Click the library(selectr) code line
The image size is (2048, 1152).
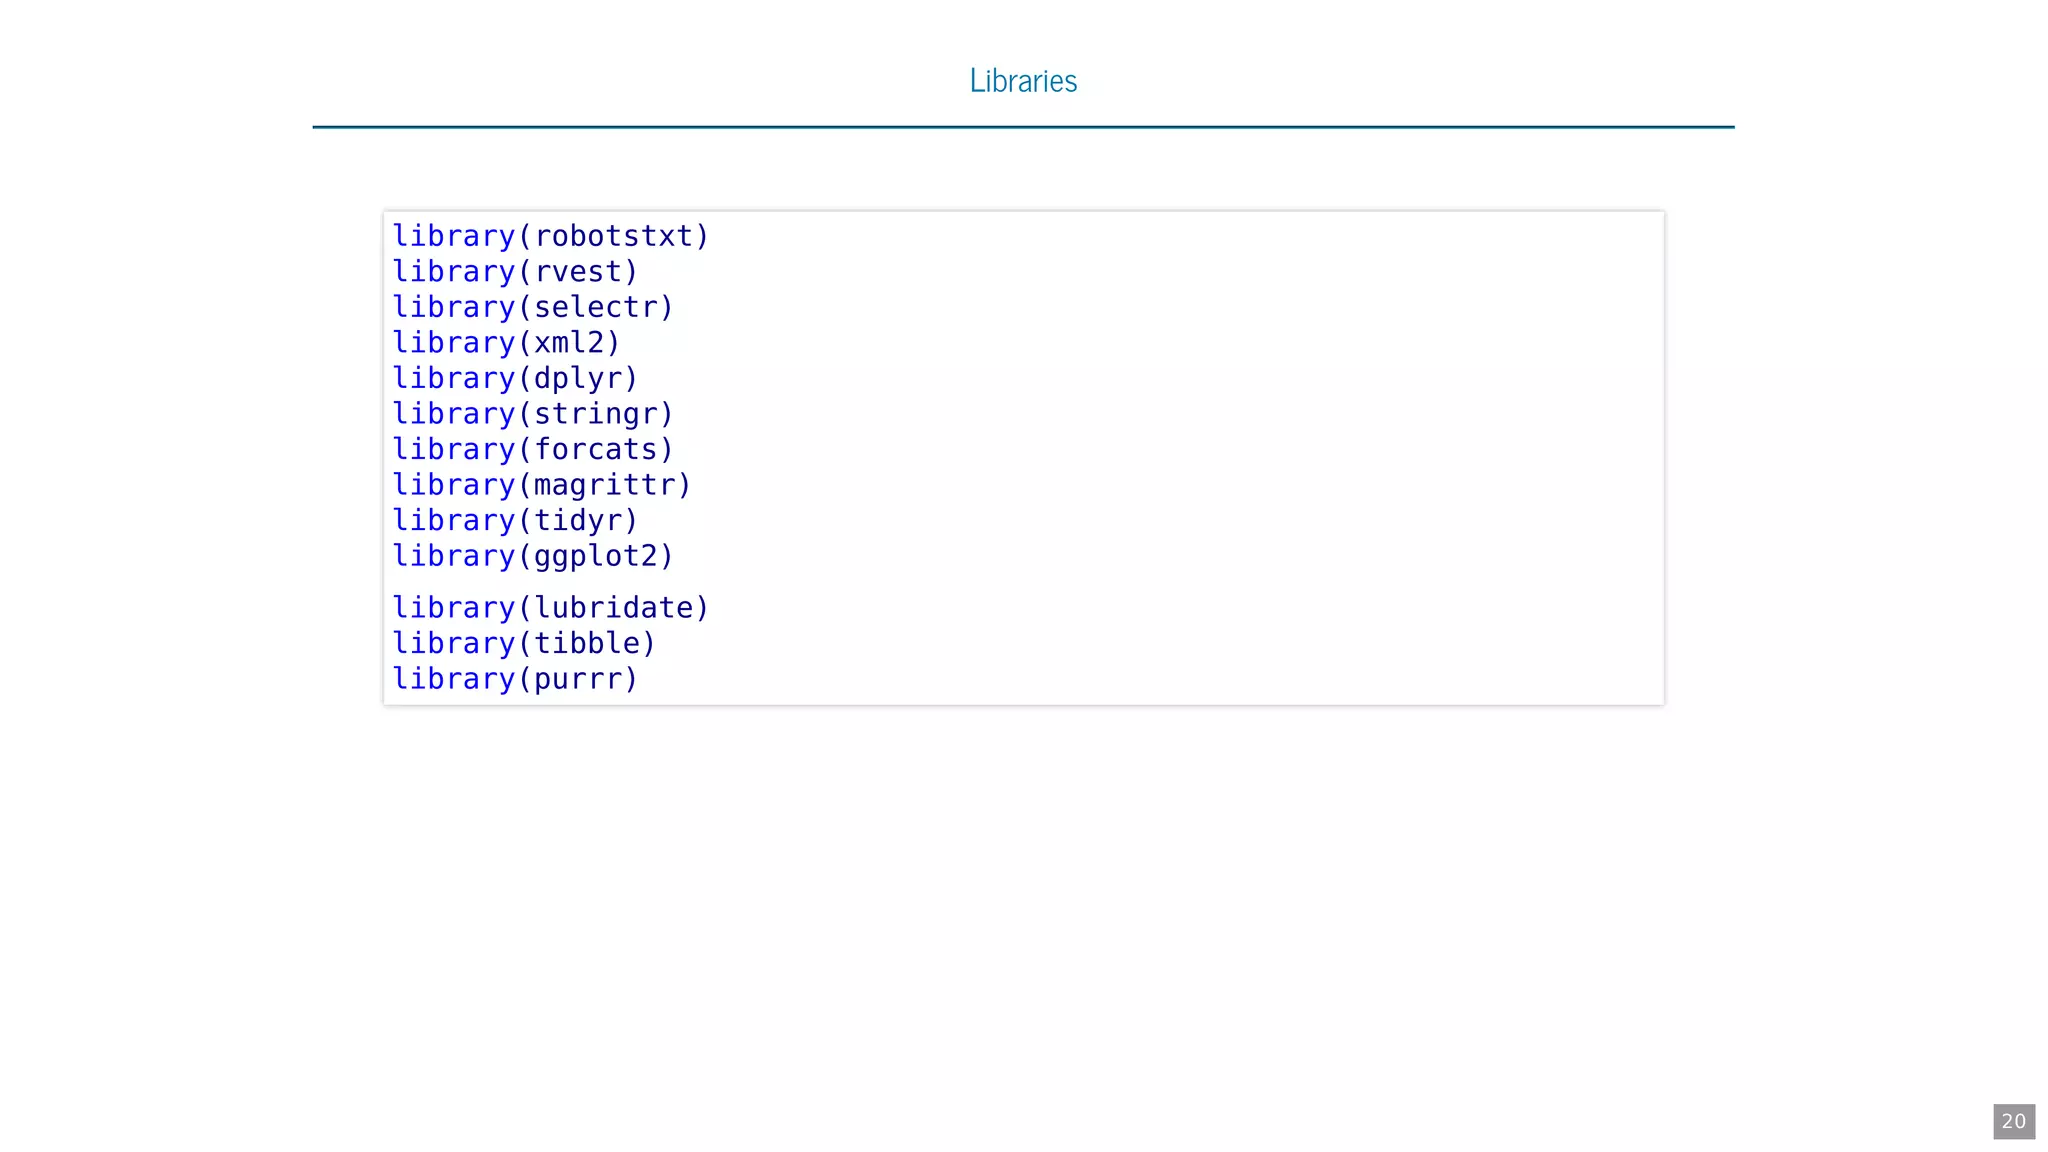(532, 307)
